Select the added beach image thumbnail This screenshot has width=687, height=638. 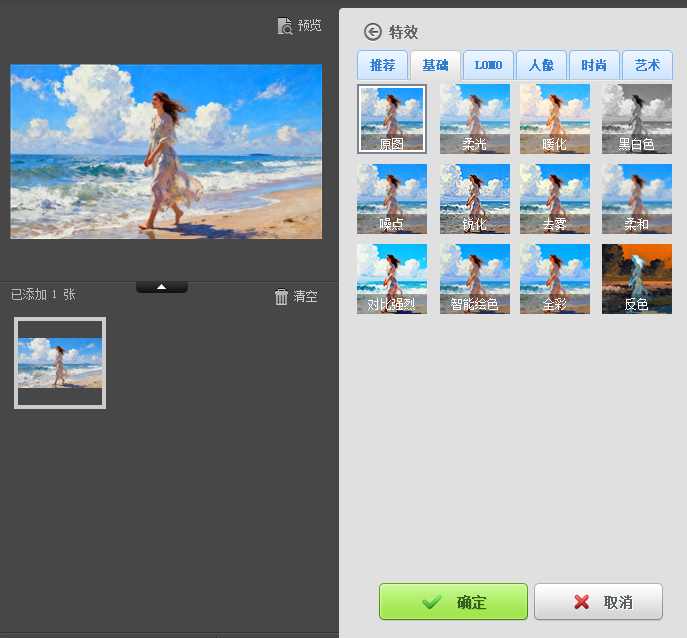click(x=60, y=362)
